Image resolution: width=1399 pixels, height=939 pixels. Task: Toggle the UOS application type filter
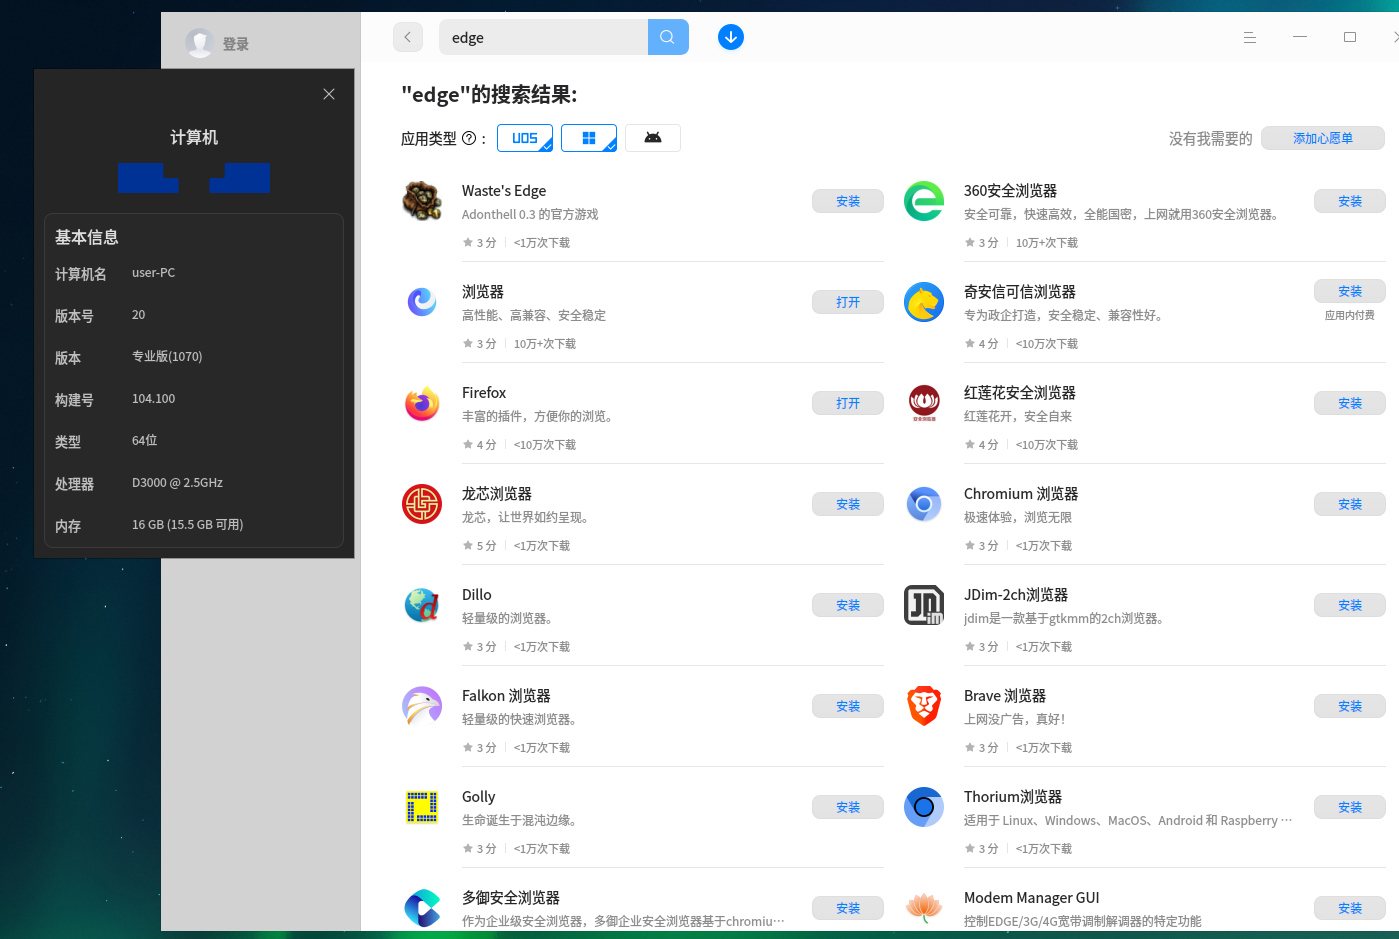pyautogui.click(x=525, y=138)
